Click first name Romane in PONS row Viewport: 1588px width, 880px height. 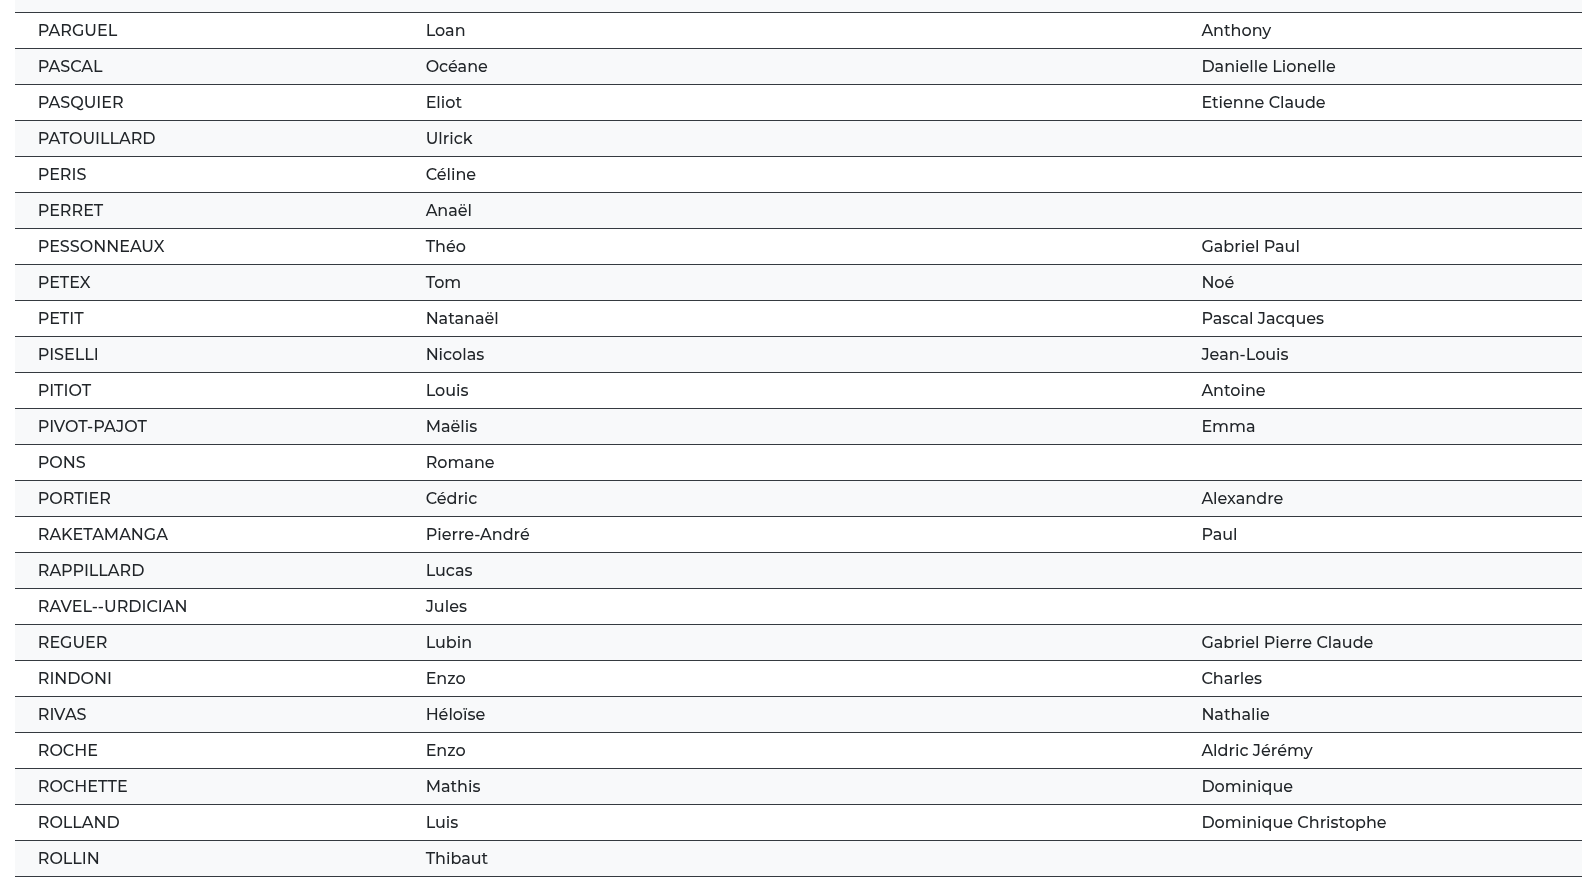click(459, 463)
